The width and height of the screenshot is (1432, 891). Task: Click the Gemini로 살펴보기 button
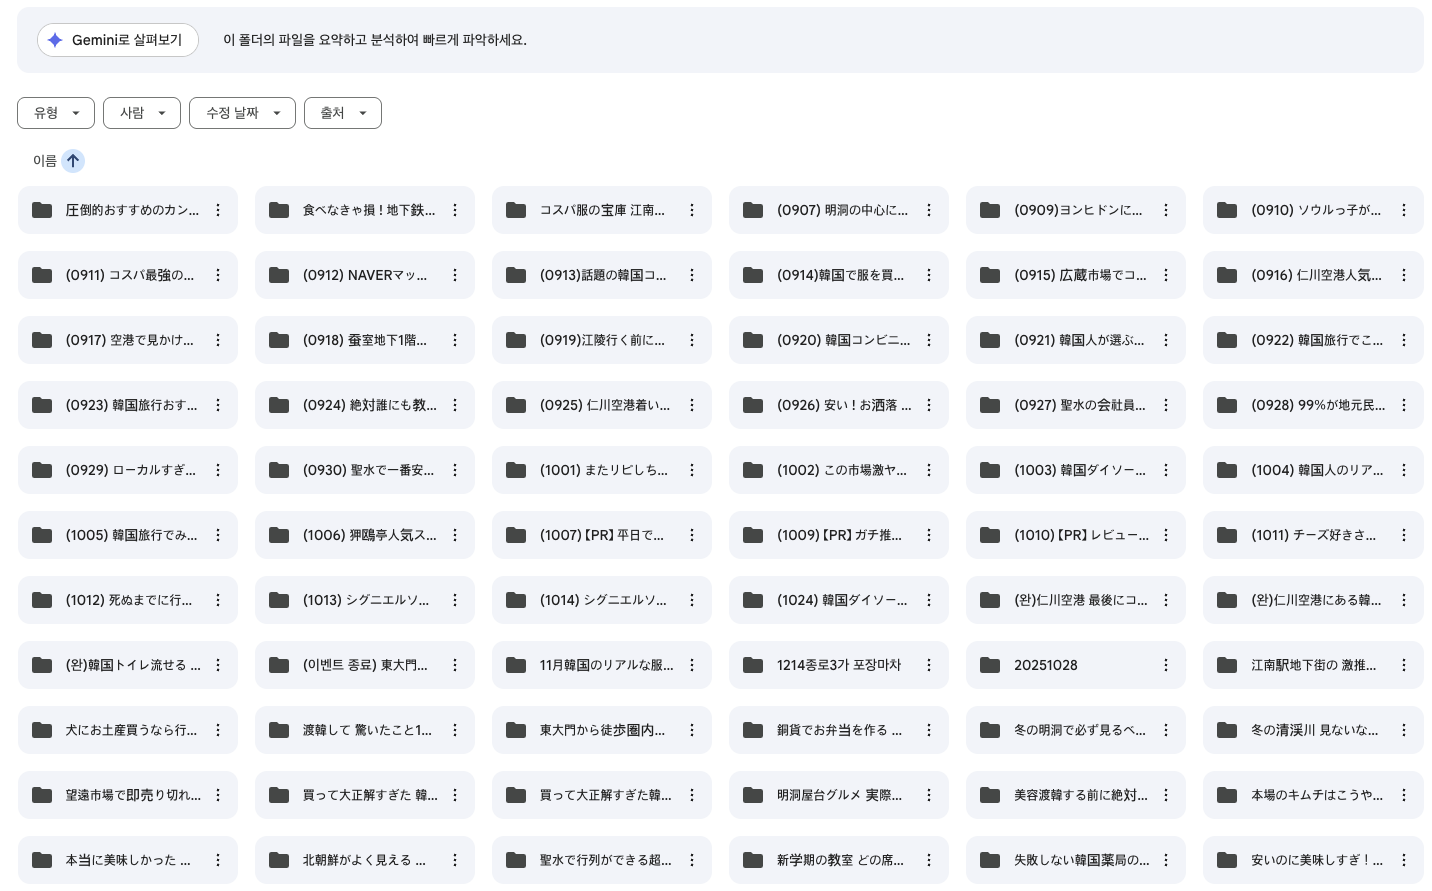(x=118, y=40)
